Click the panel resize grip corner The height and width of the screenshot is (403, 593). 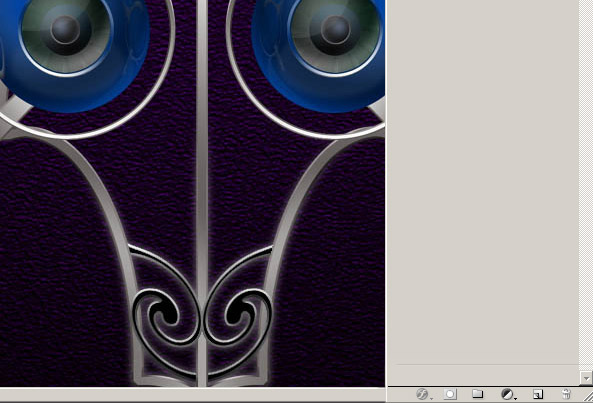(x=588, y=396)
